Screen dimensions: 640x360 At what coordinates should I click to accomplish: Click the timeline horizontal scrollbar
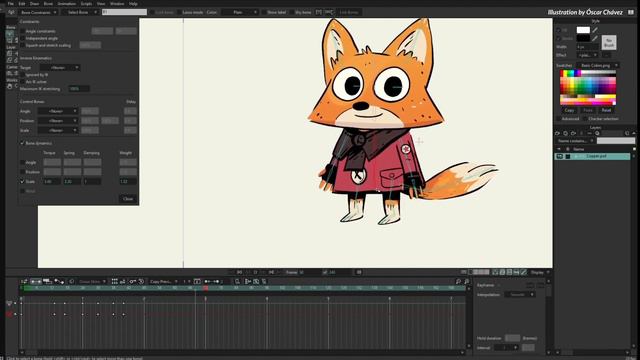pyautogui.click(x=242, y=353)
